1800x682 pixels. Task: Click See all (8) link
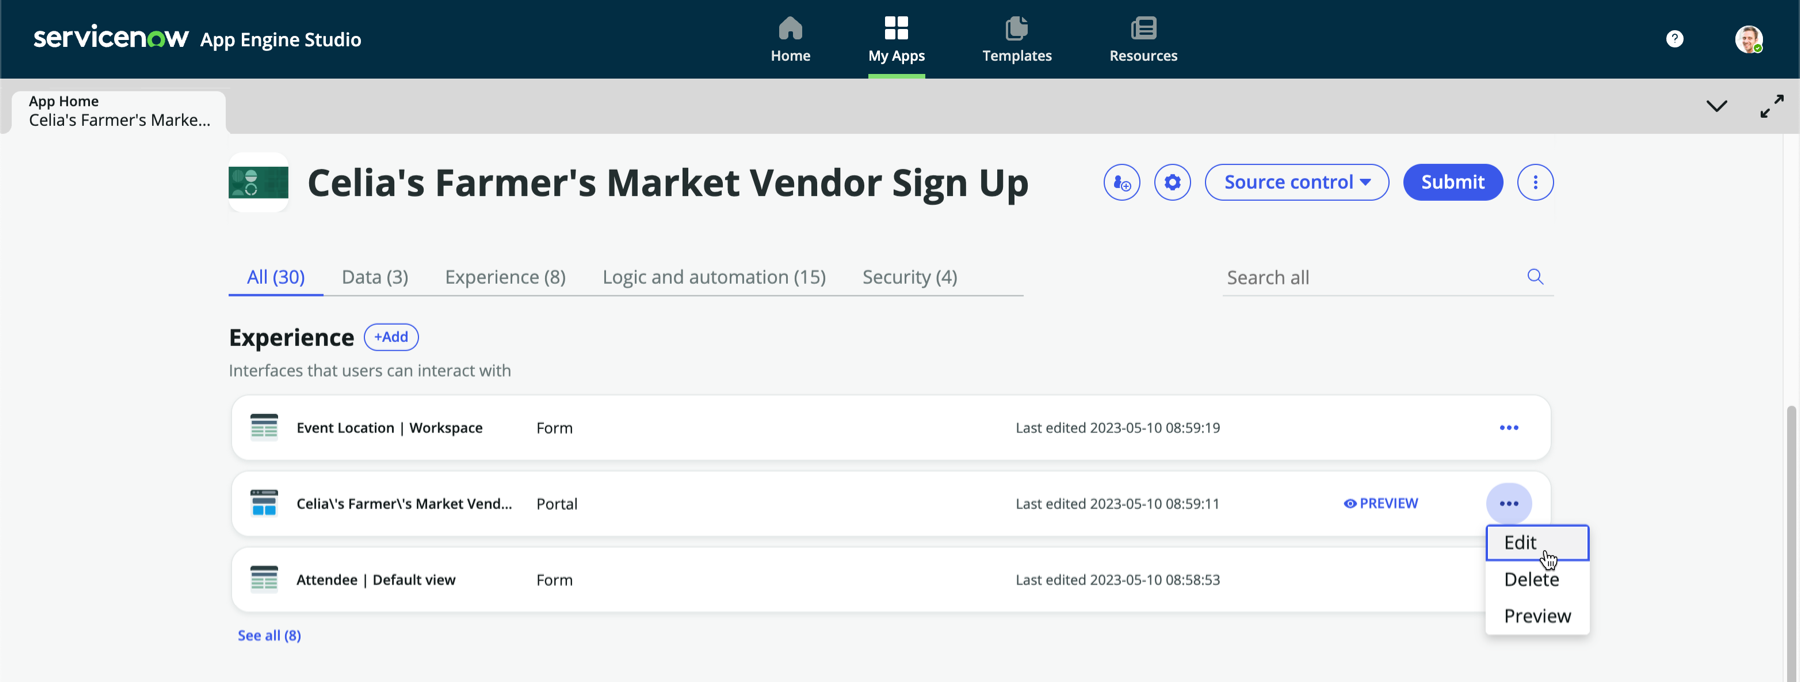269,636
